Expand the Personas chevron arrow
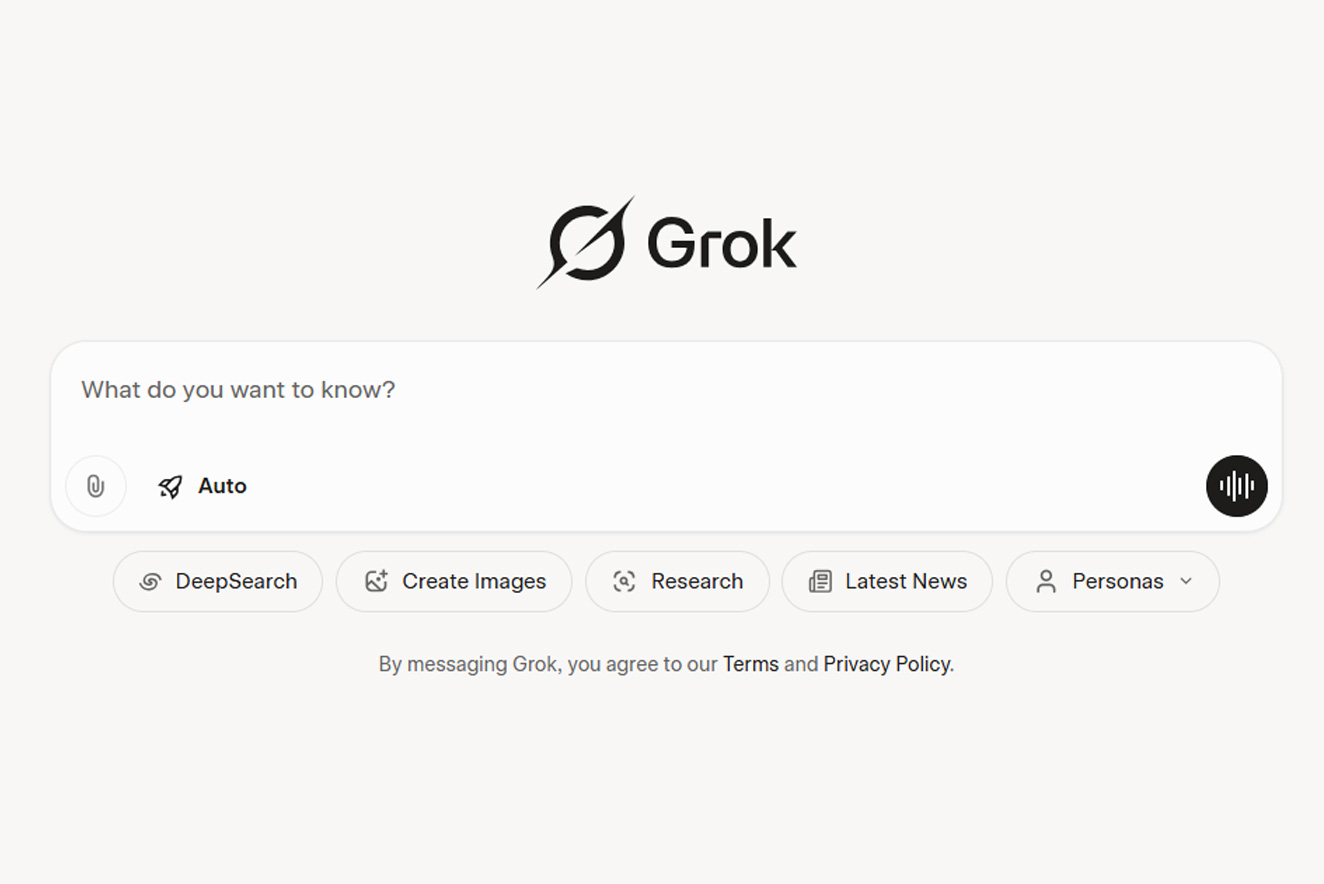The width and height of the screenshot is (1324, 884). pyautogui.click(x=1186, y=582)
